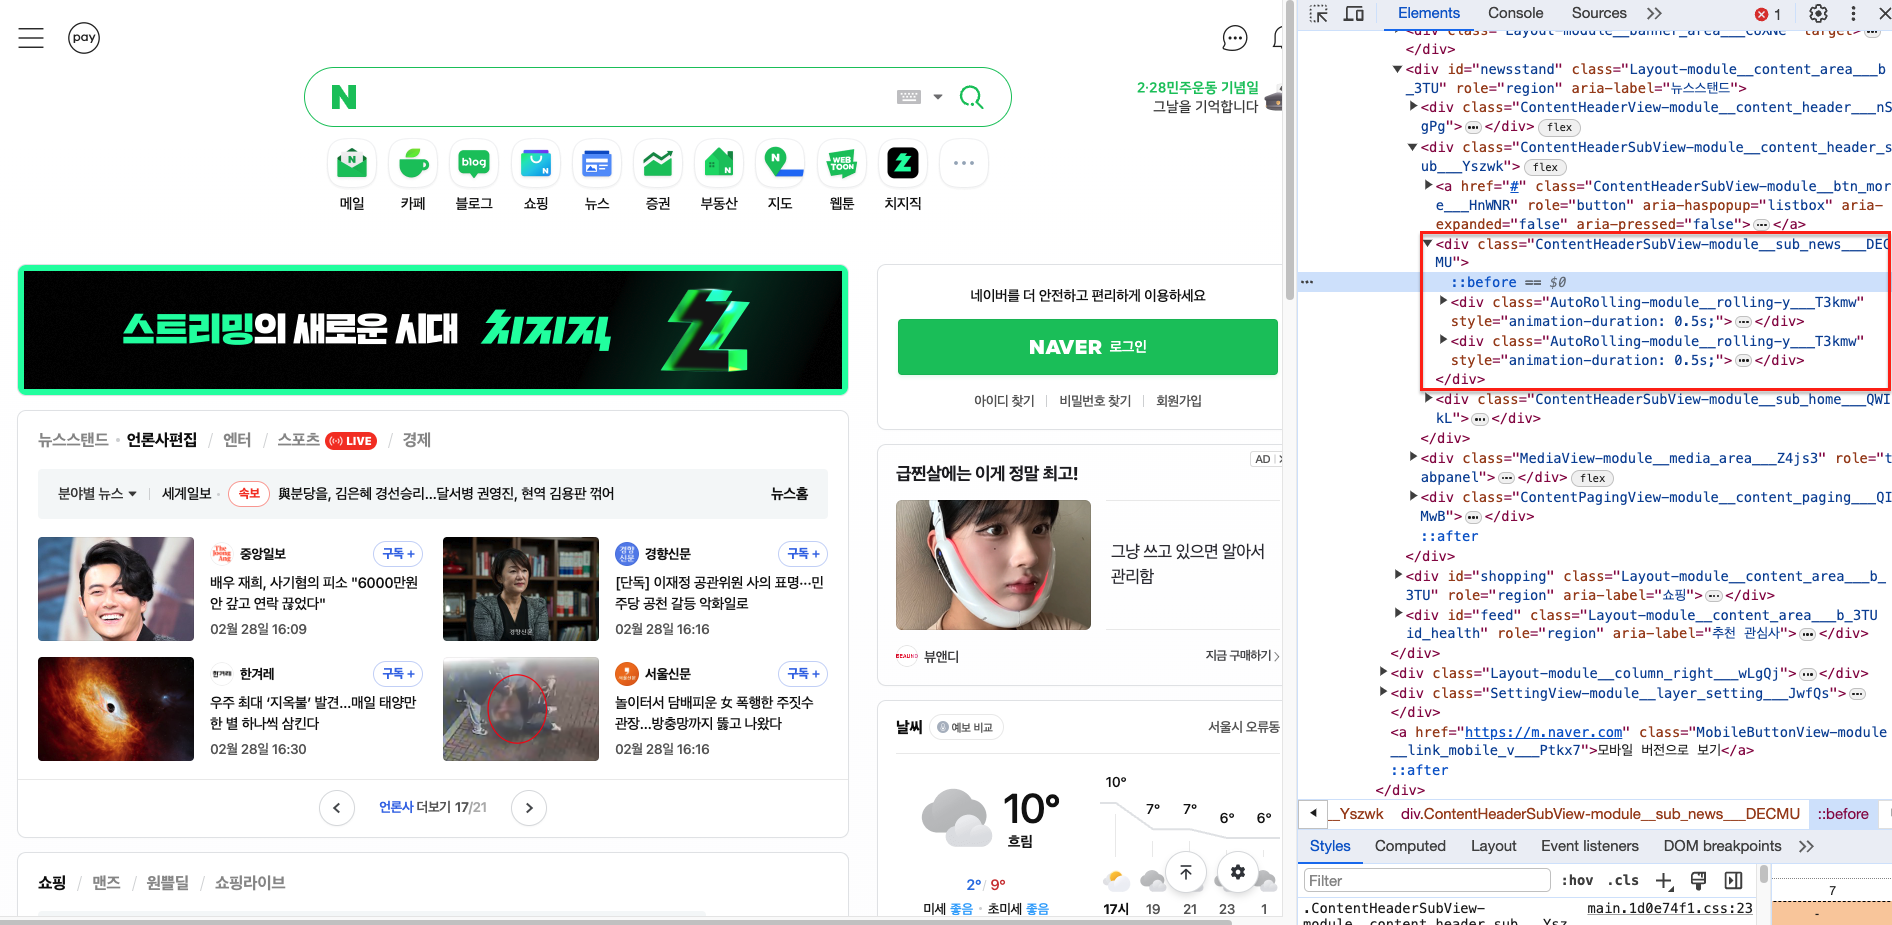
Task: Open the on-screen keyboard icon in search box
Action: pyautogui.click(x=909, y=97)
